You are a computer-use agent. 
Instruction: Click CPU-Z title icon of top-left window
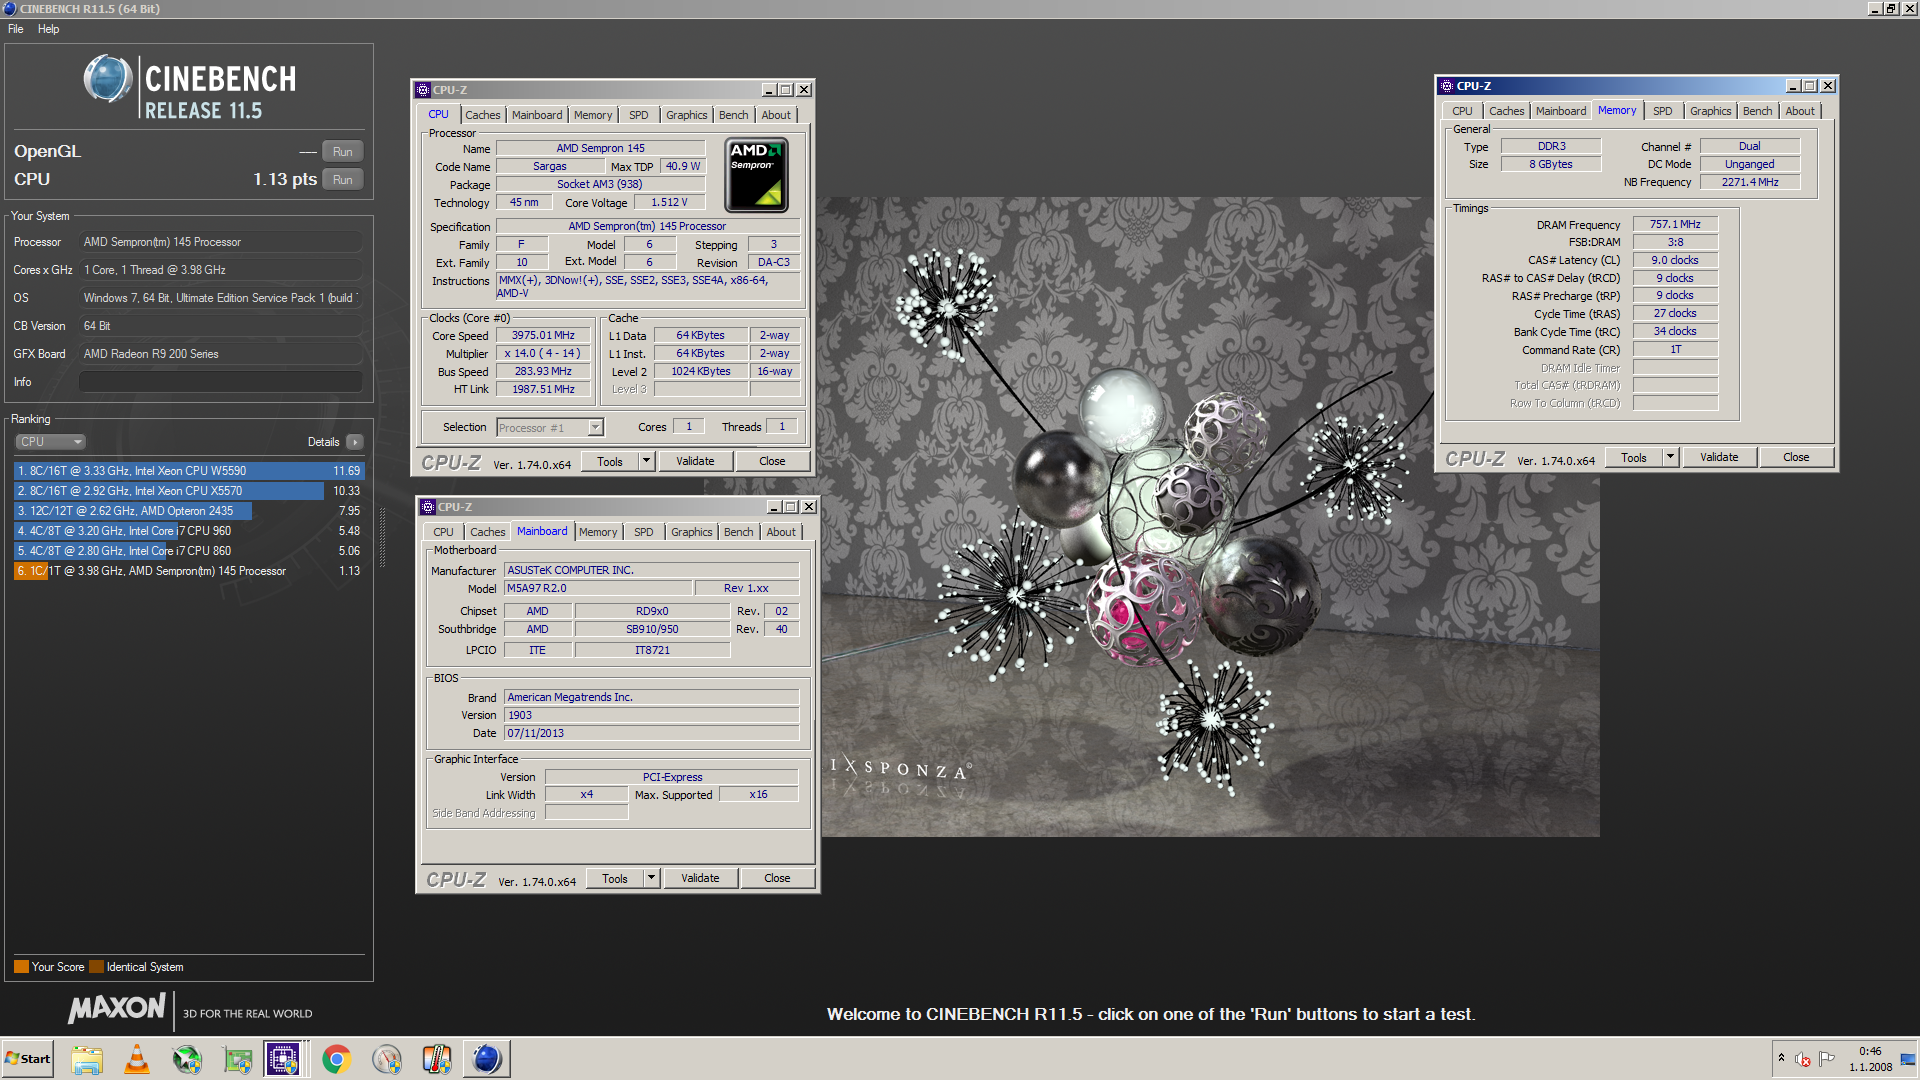pos(423,90)
